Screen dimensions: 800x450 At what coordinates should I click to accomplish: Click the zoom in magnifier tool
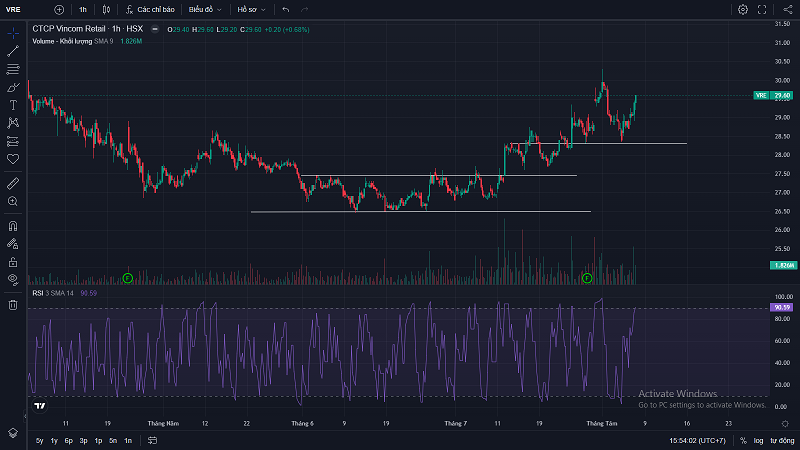(13, 201)
